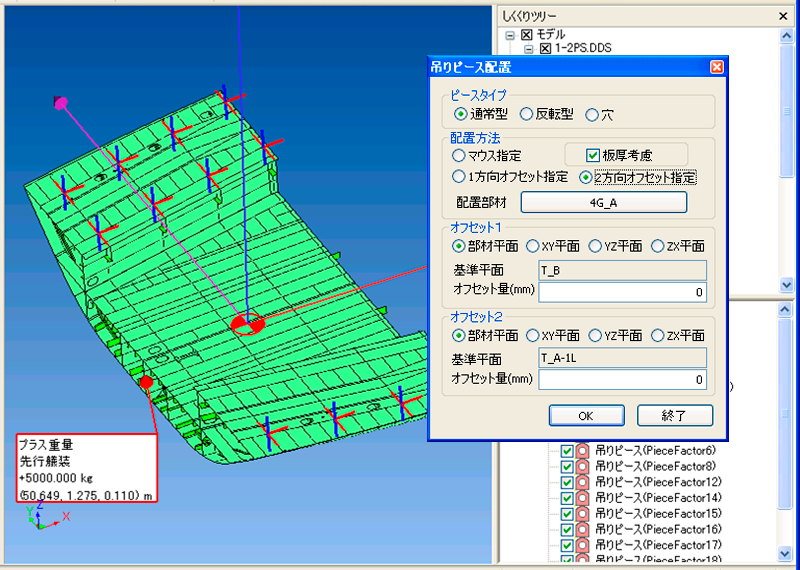800x570 pixels.
Task: Click the red added-weight point marker
Action: coord(146,382)
